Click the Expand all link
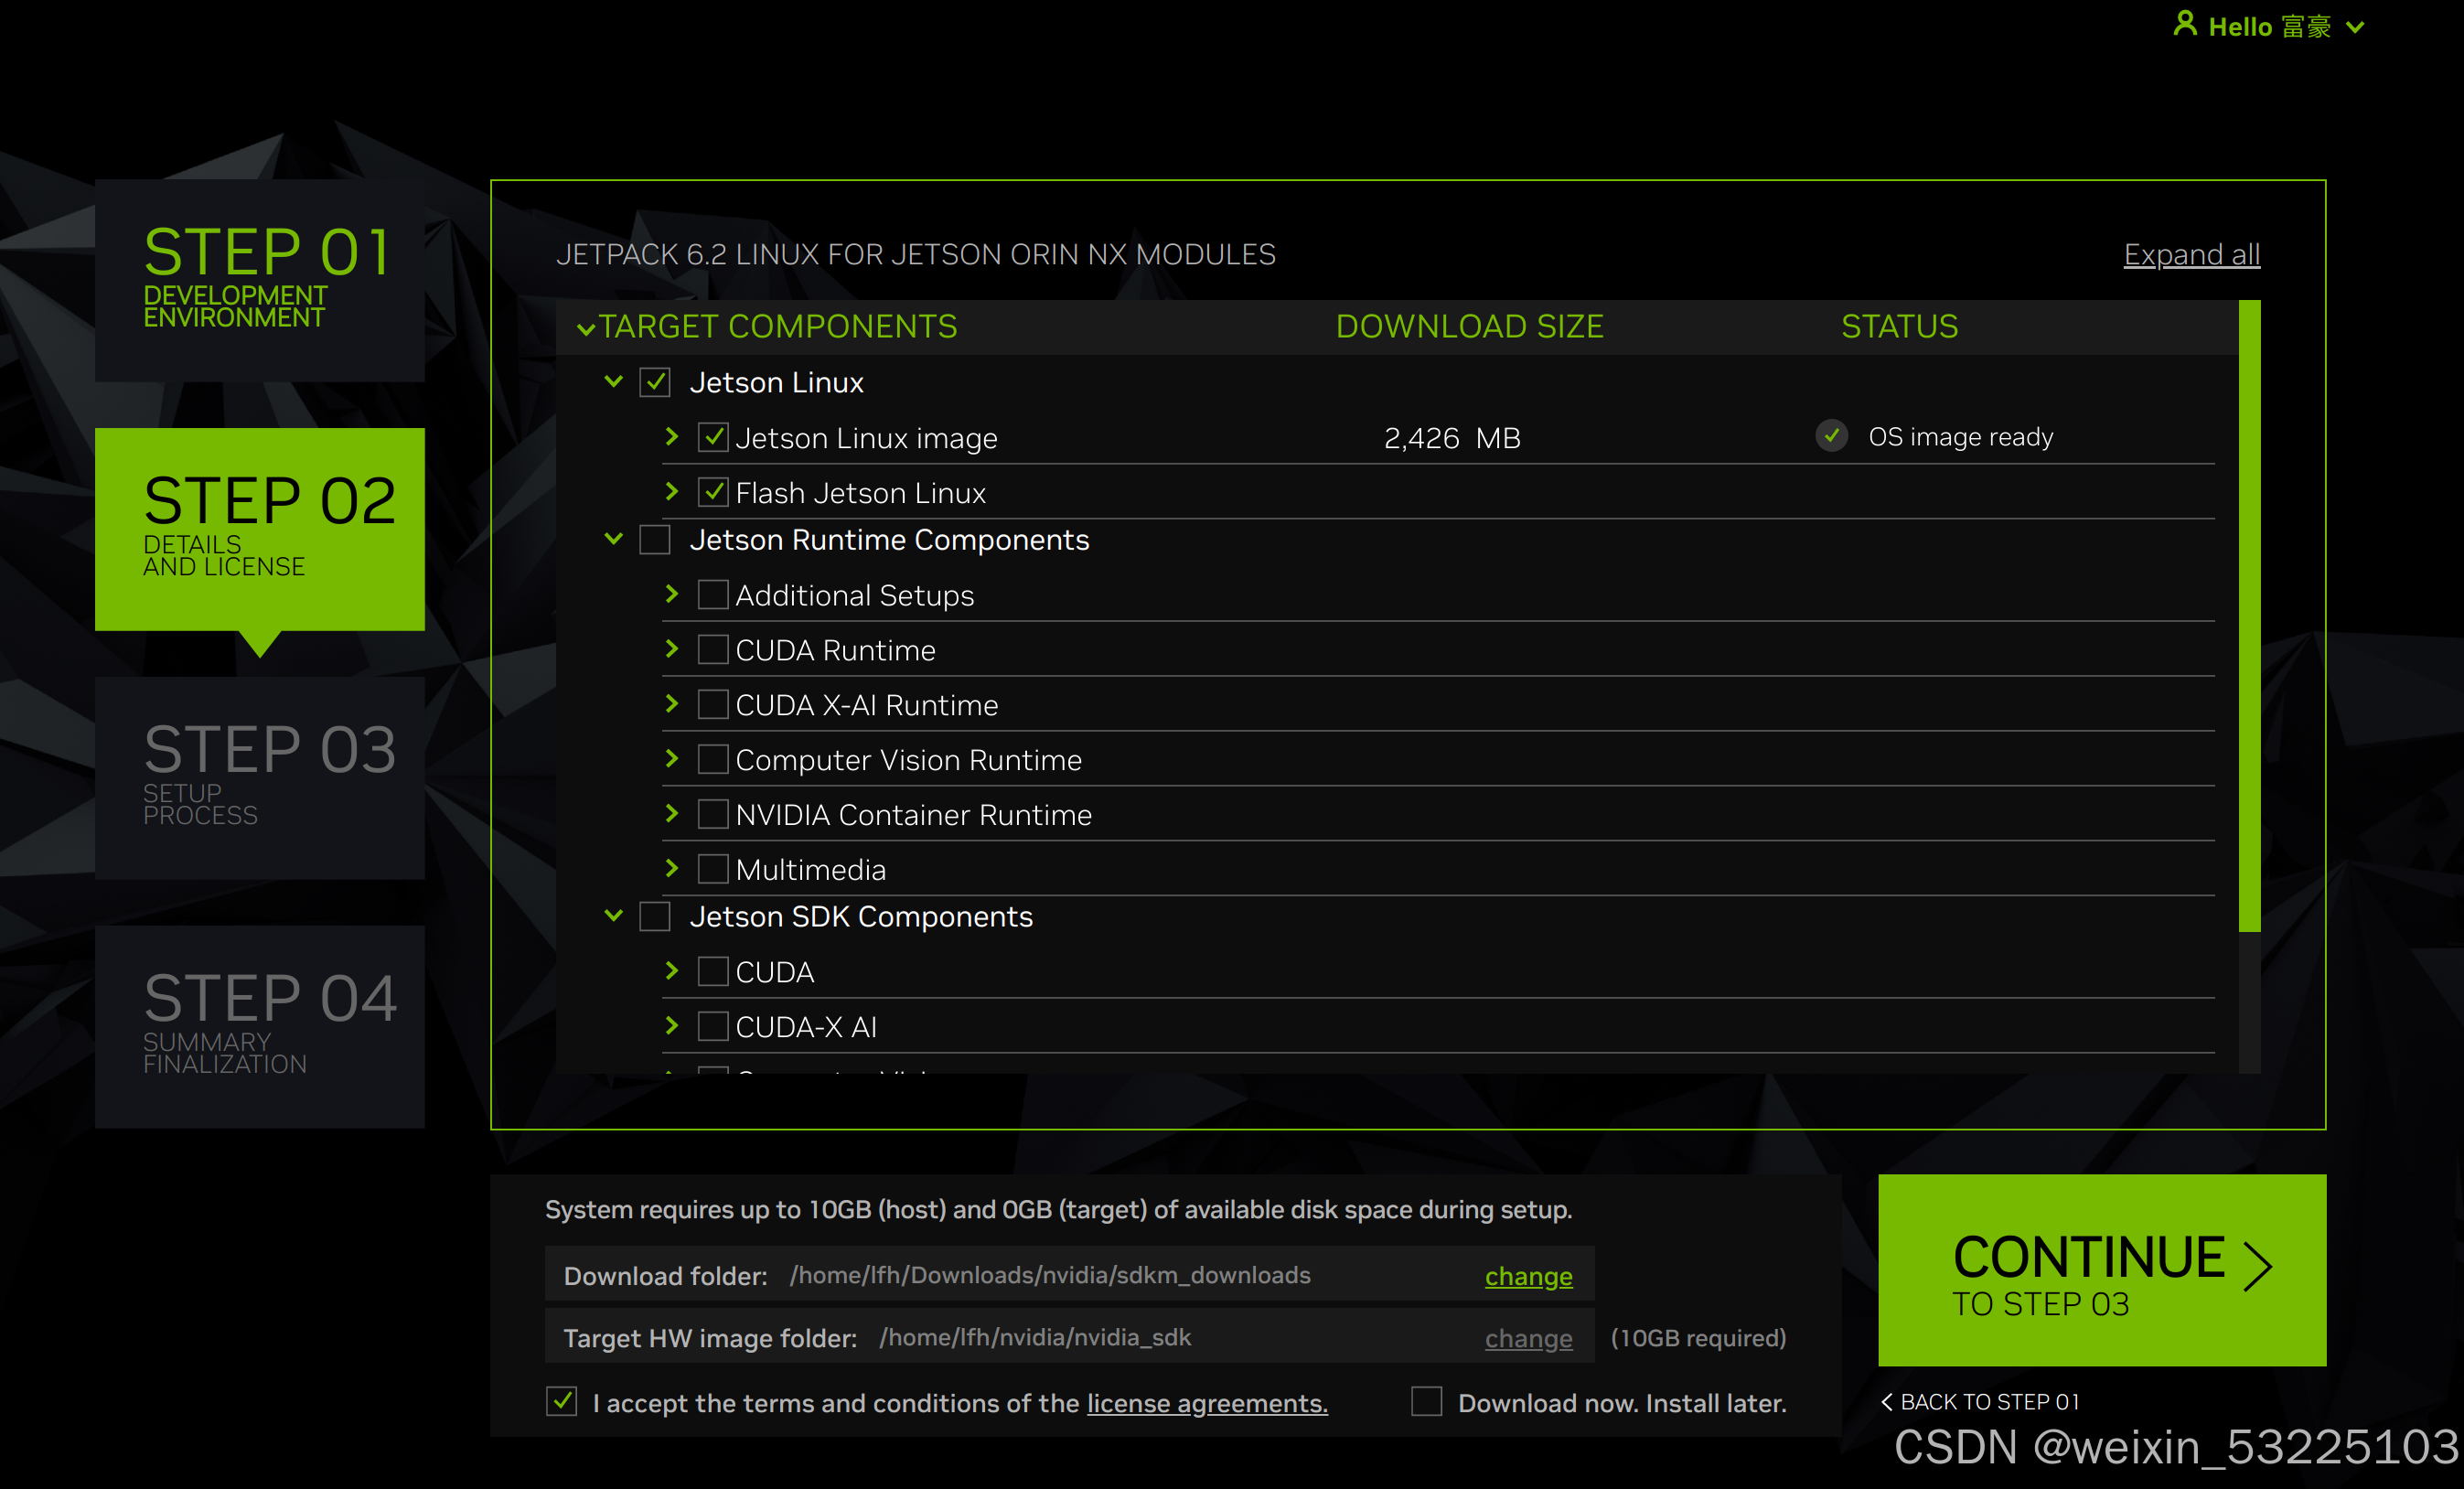This screenshot has height=1489, width=2464. pos(2191,255)
